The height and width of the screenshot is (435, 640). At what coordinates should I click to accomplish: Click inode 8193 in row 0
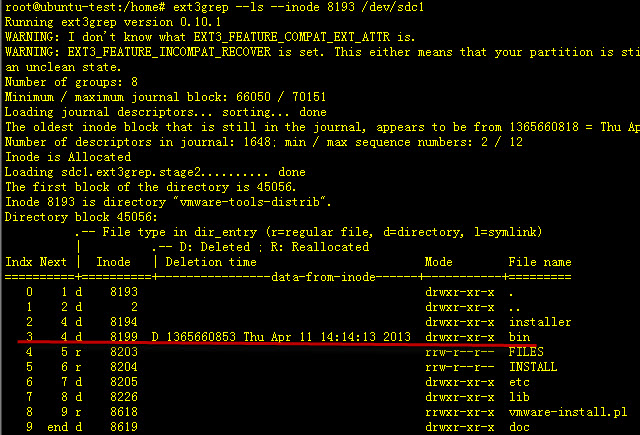coord(124,292)
